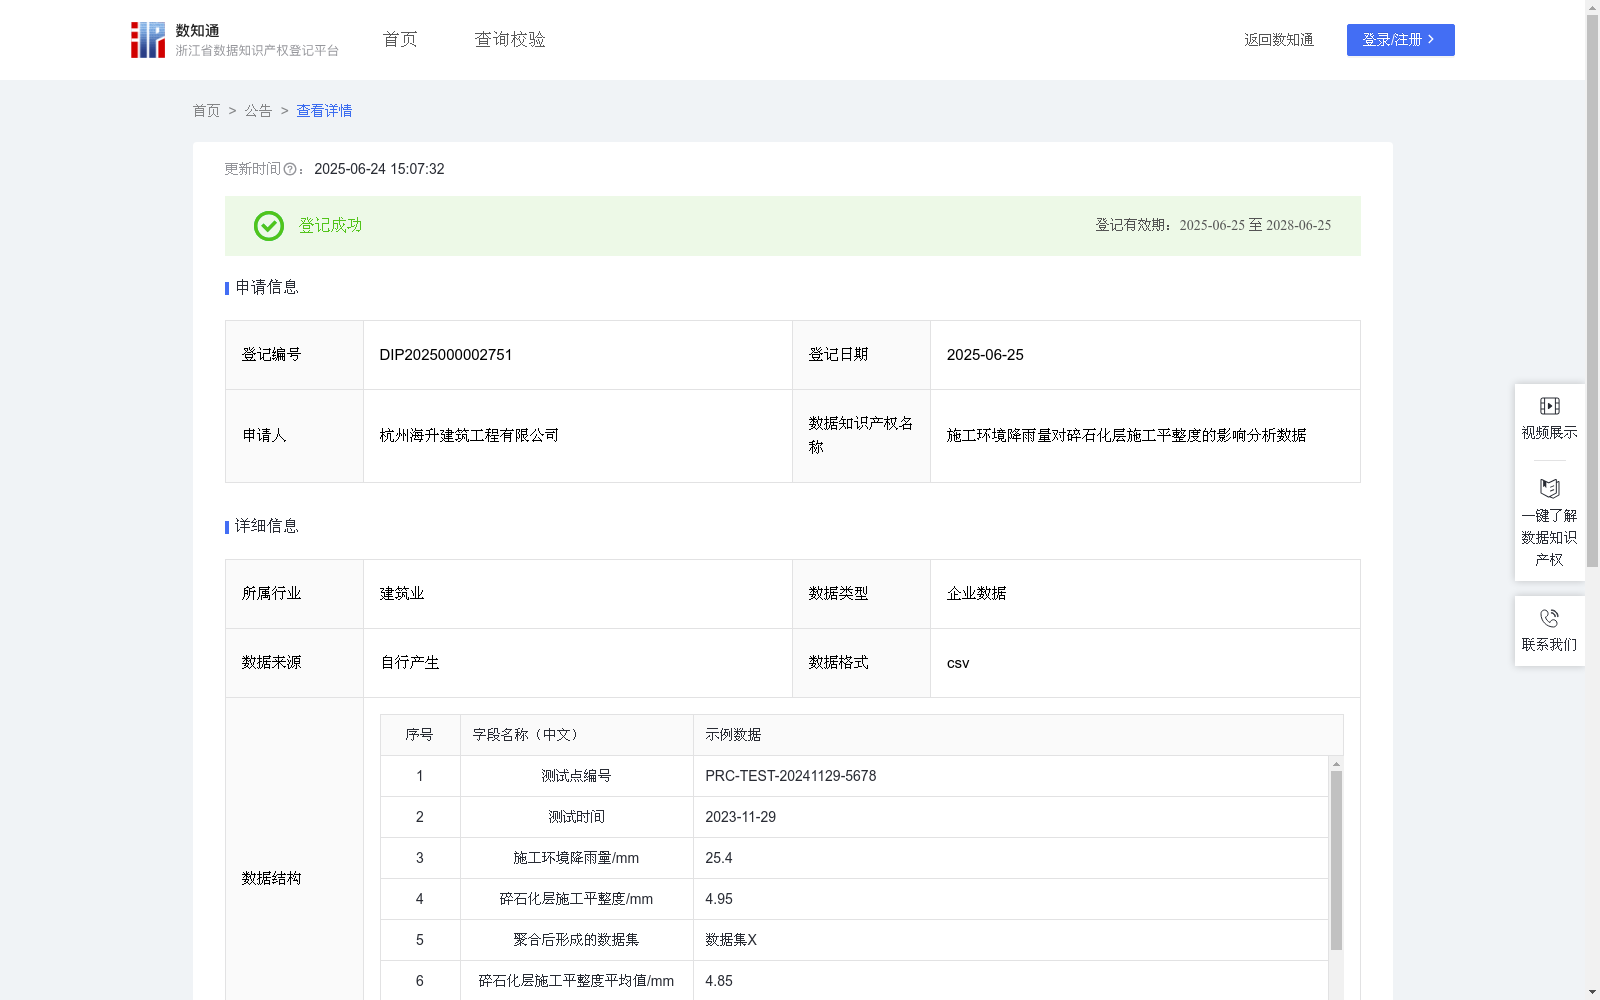Click the 25.4 sample value

click(x=719, y=858)
